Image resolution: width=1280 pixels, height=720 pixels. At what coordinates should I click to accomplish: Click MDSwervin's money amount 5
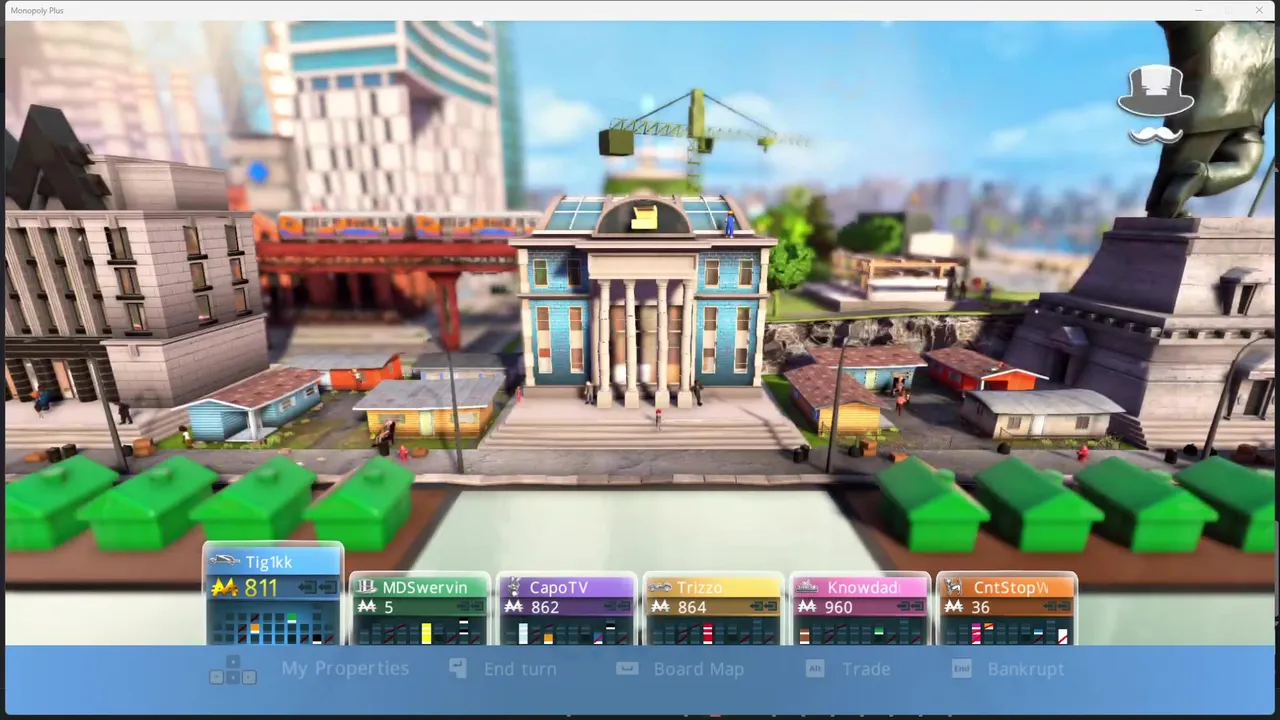point(388,607)
